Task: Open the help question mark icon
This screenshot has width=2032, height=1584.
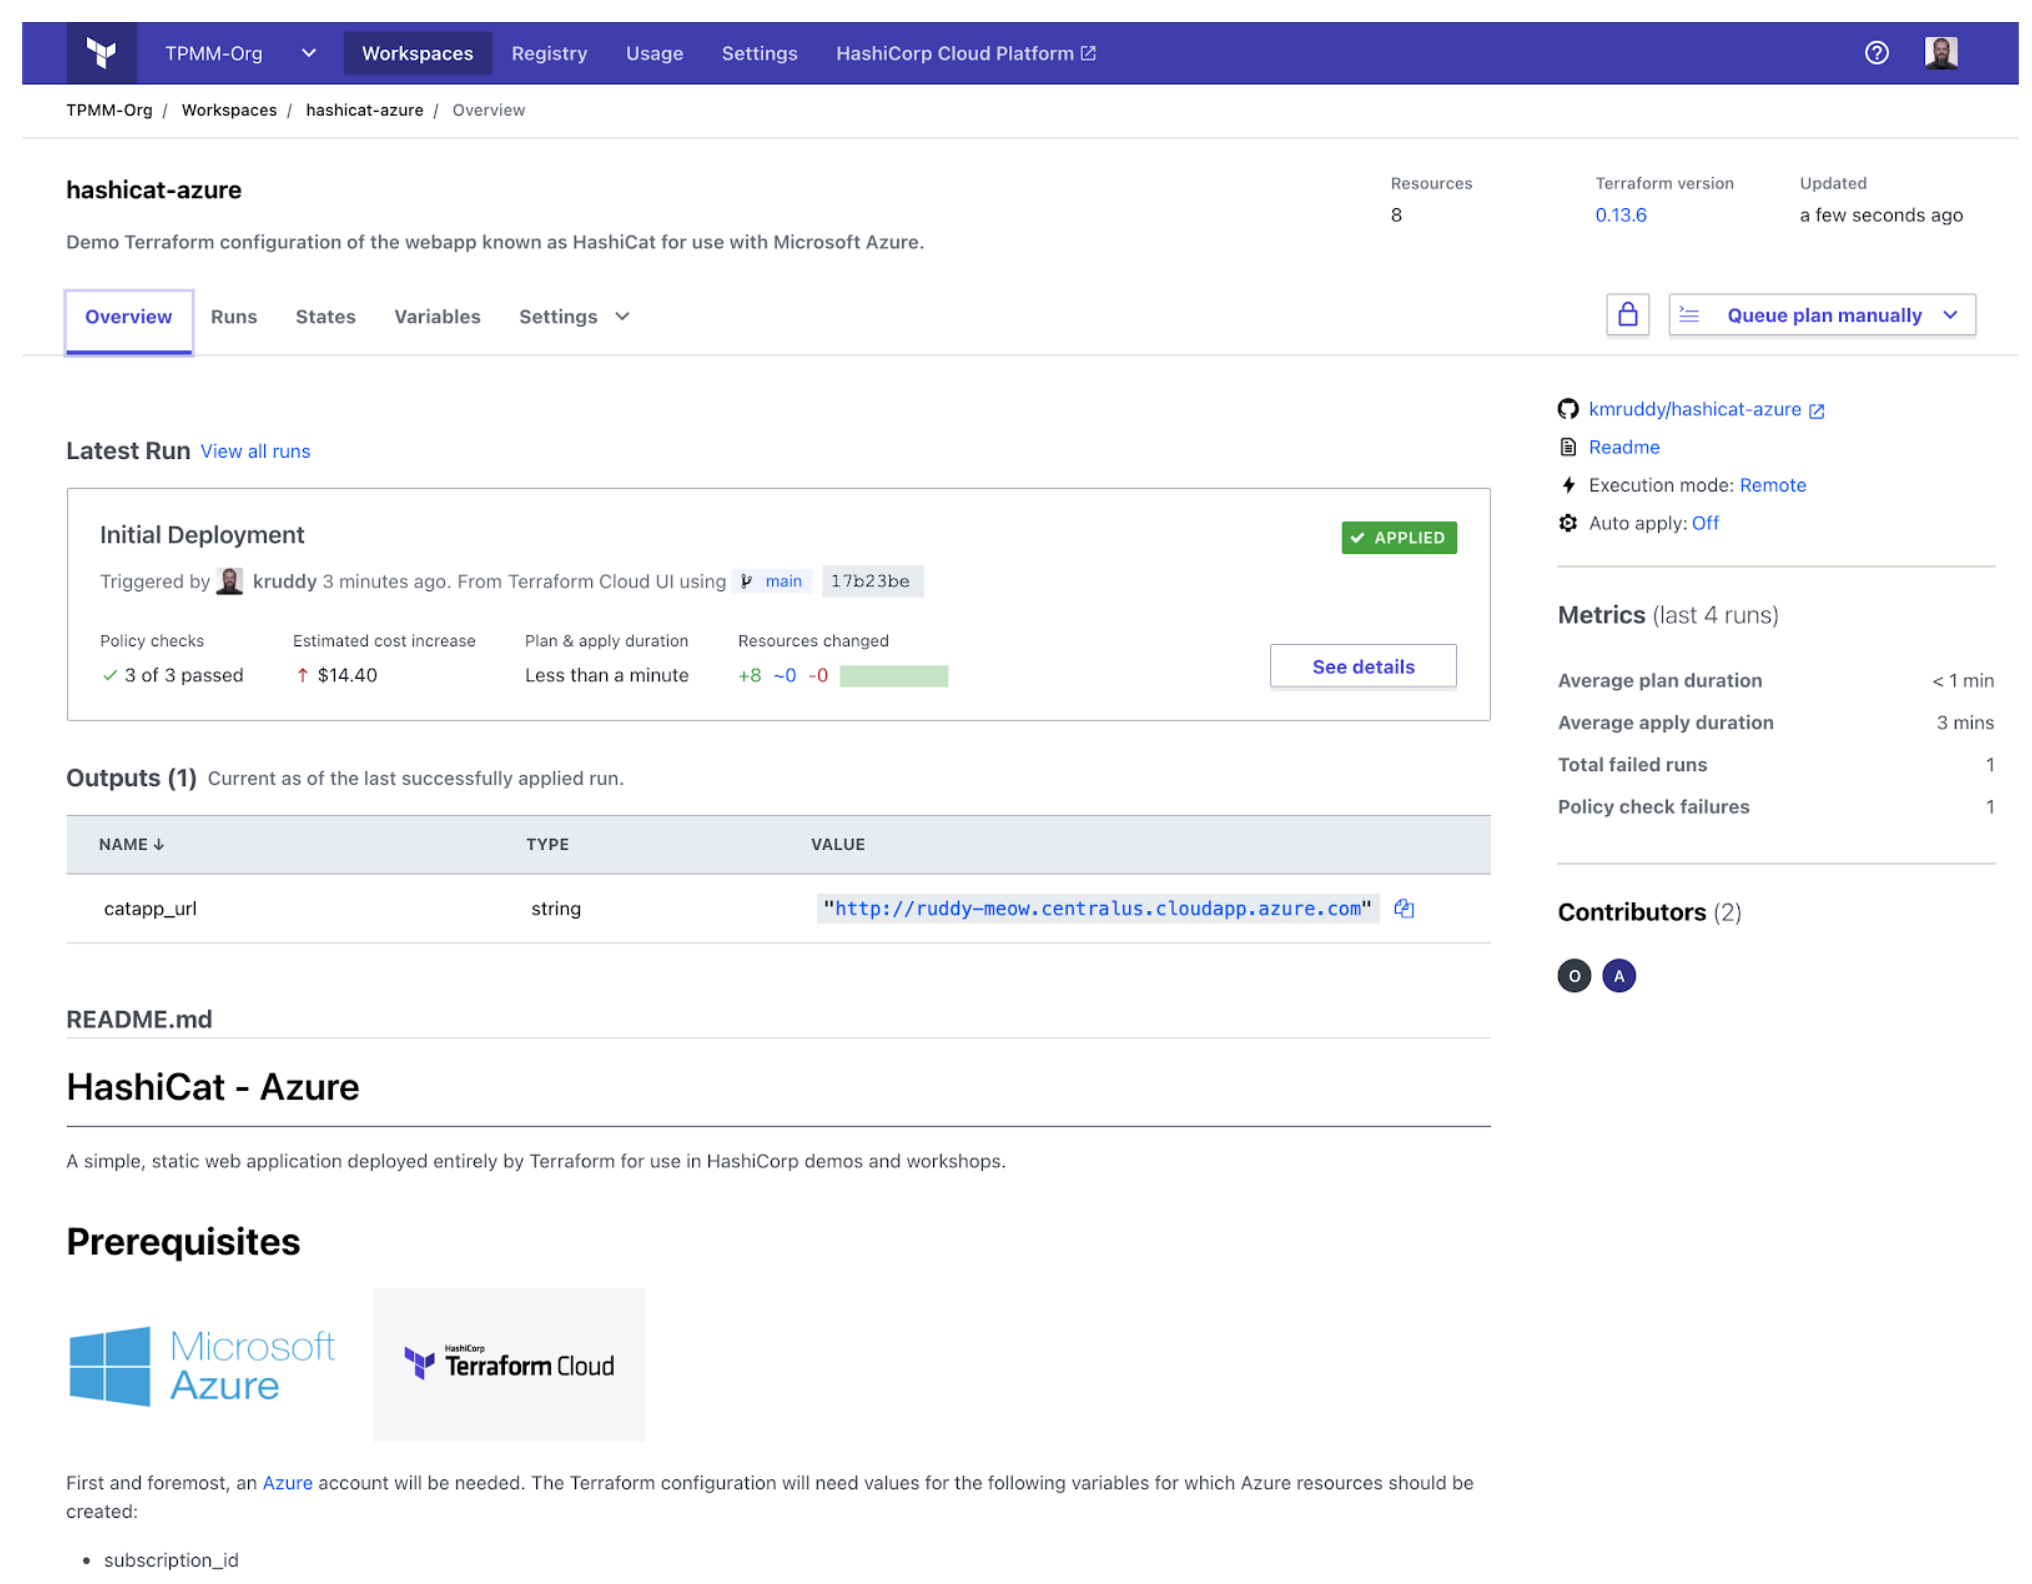Action: pyautogui.click(x=1877, y=52)
